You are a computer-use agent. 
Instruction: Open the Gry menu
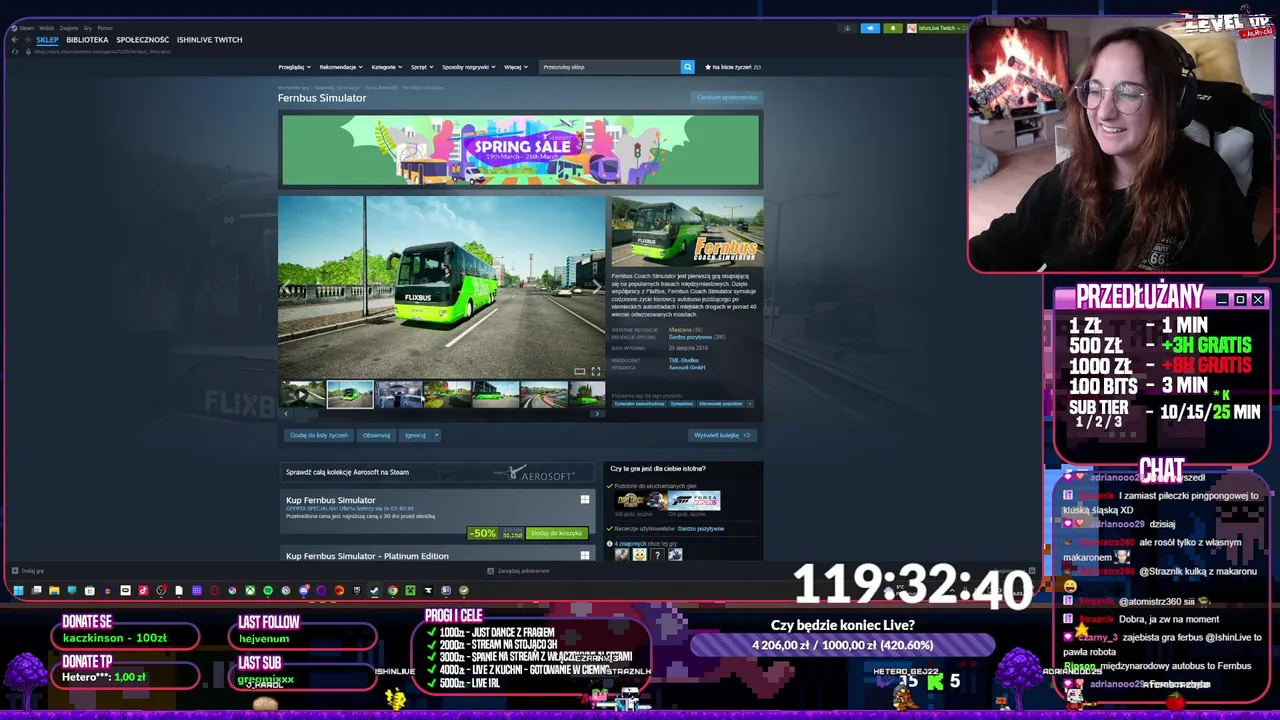(88, 28)
